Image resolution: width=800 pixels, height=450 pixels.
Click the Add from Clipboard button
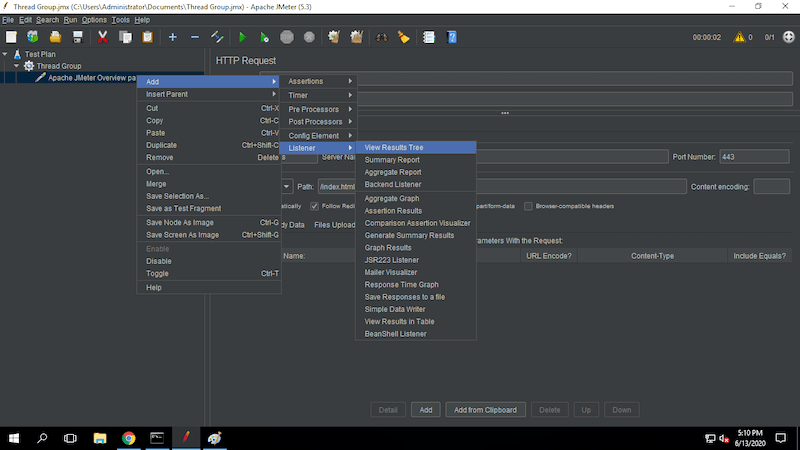pyautogui.click(x=485, y=410)
